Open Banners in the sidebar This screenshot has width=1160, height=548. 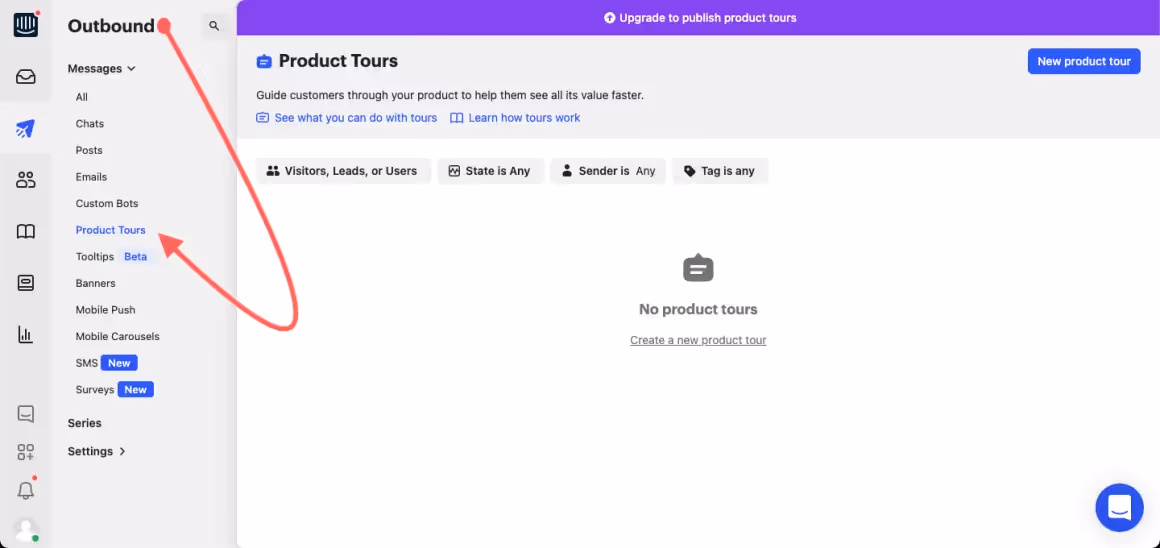pos(95,283)
